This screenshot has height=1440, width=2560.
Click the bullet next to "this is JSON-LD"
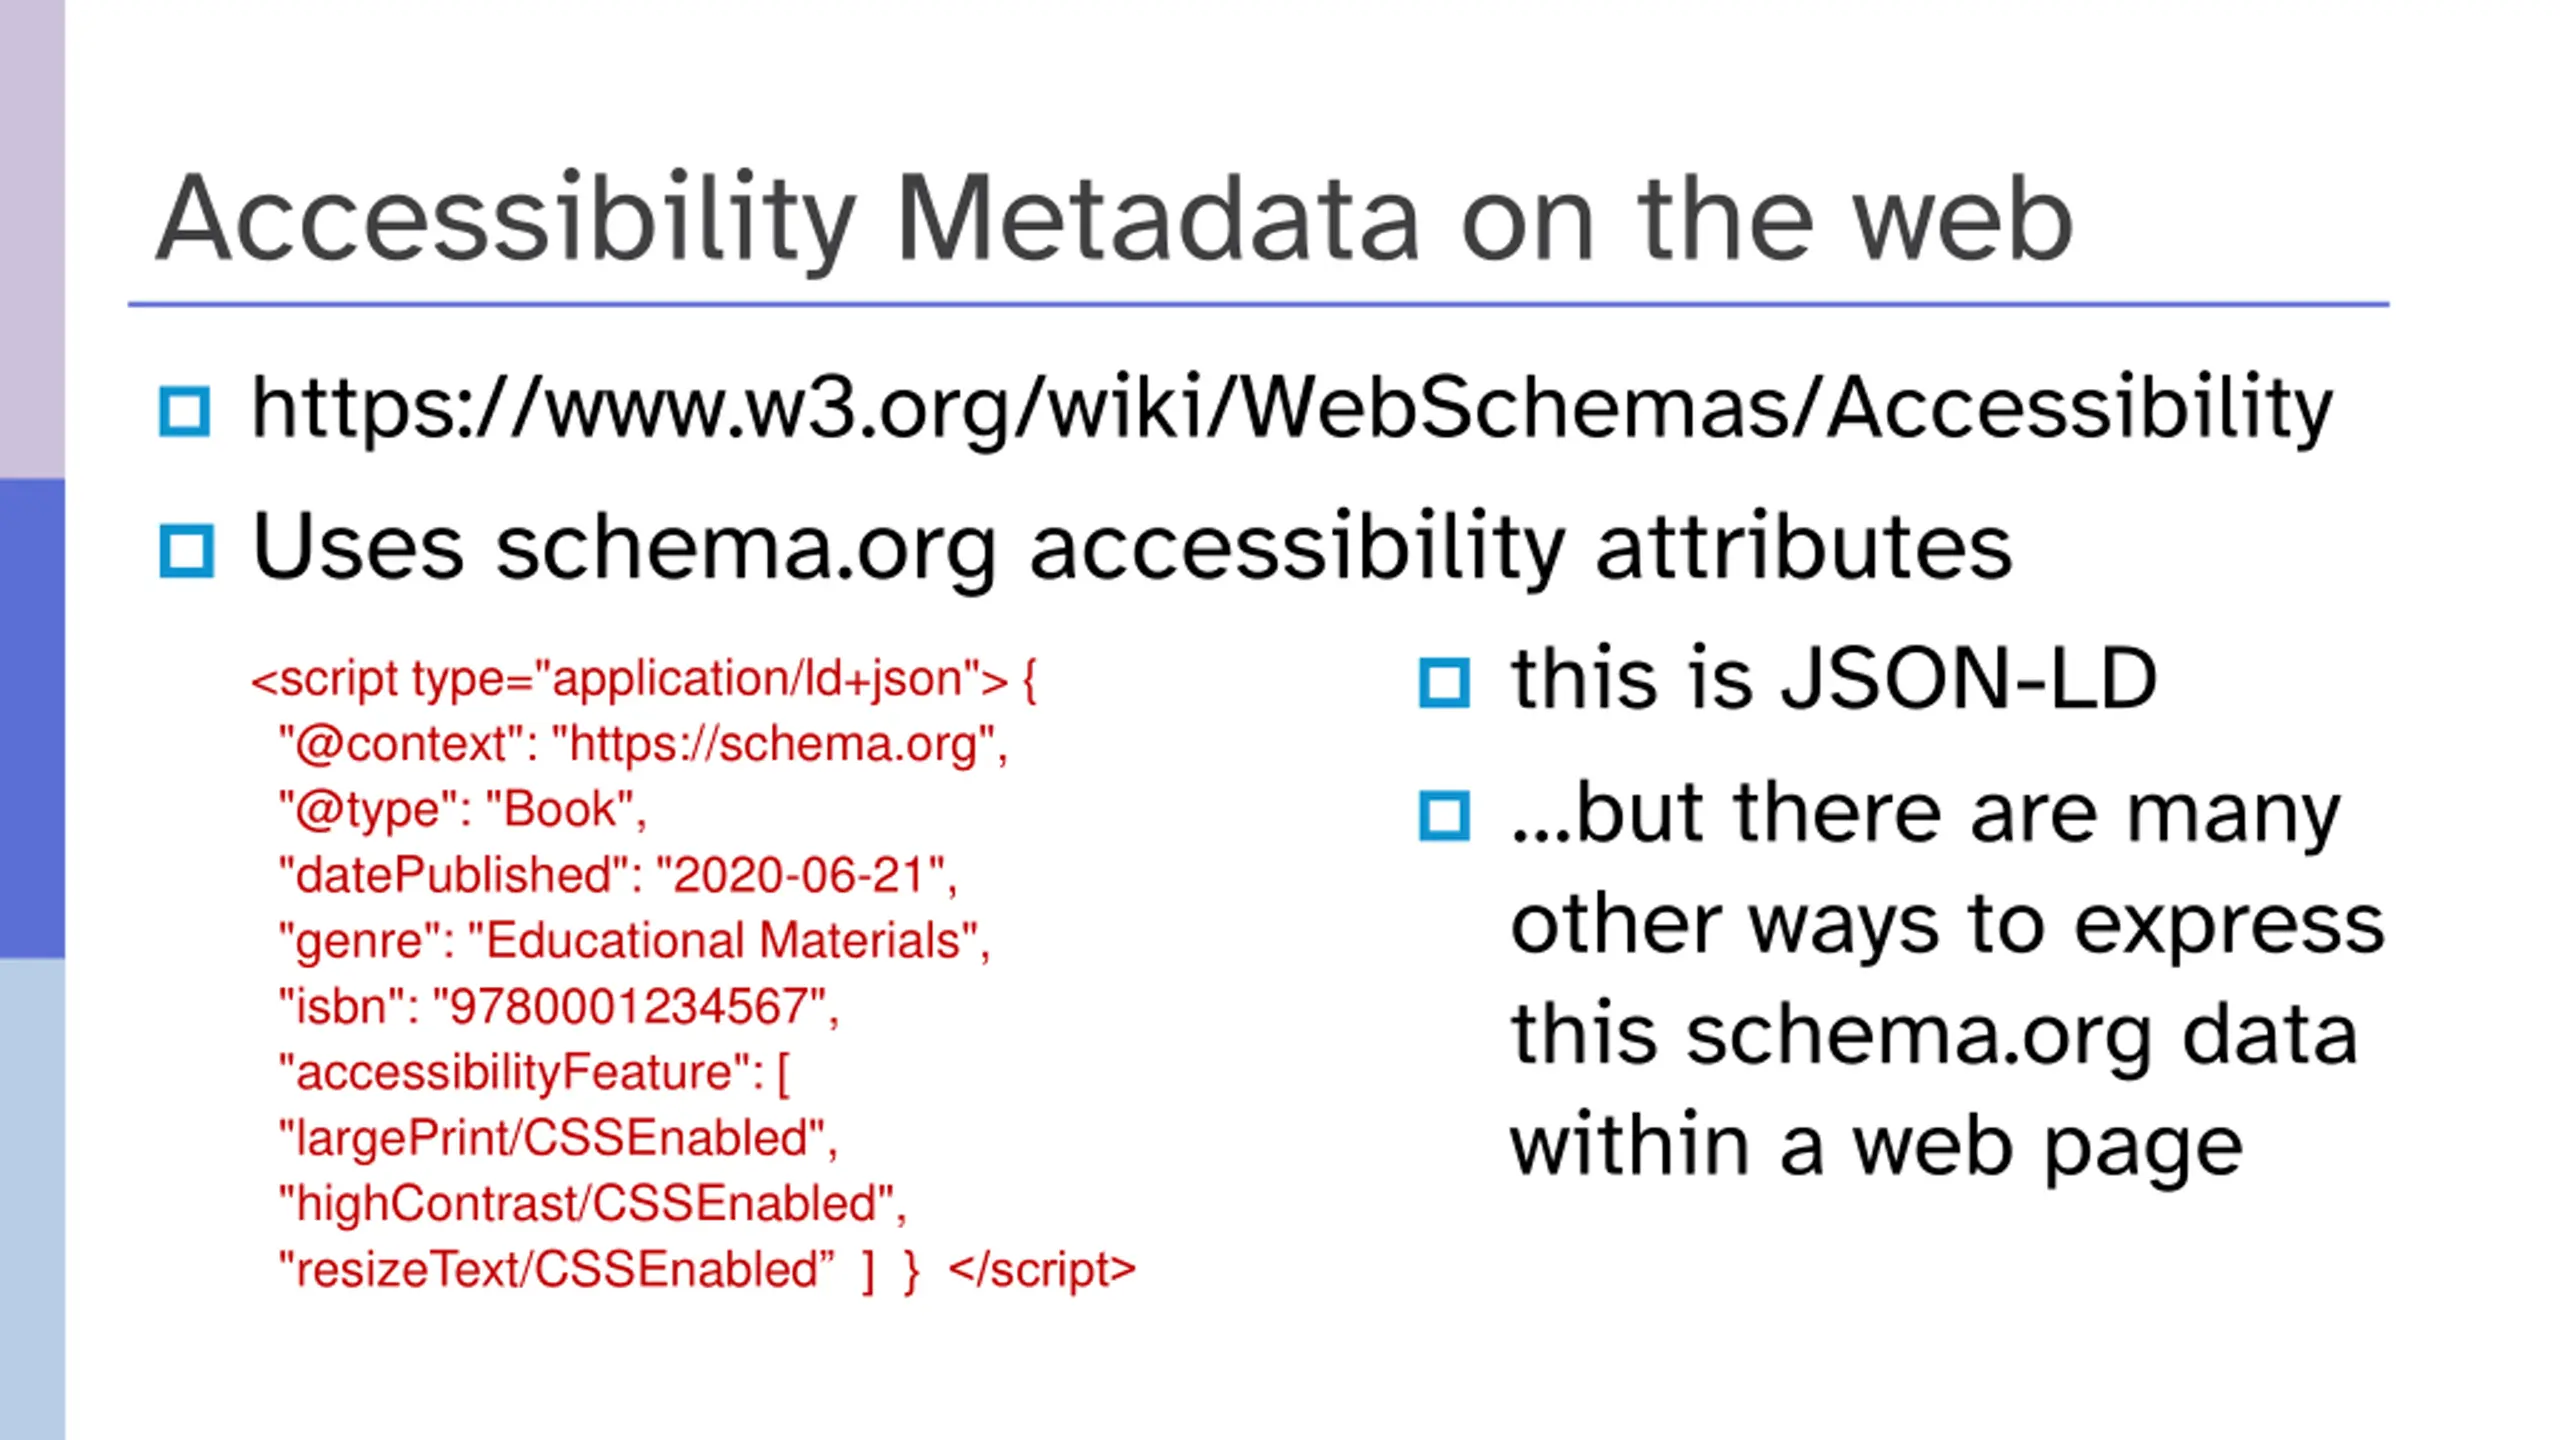1444,683
